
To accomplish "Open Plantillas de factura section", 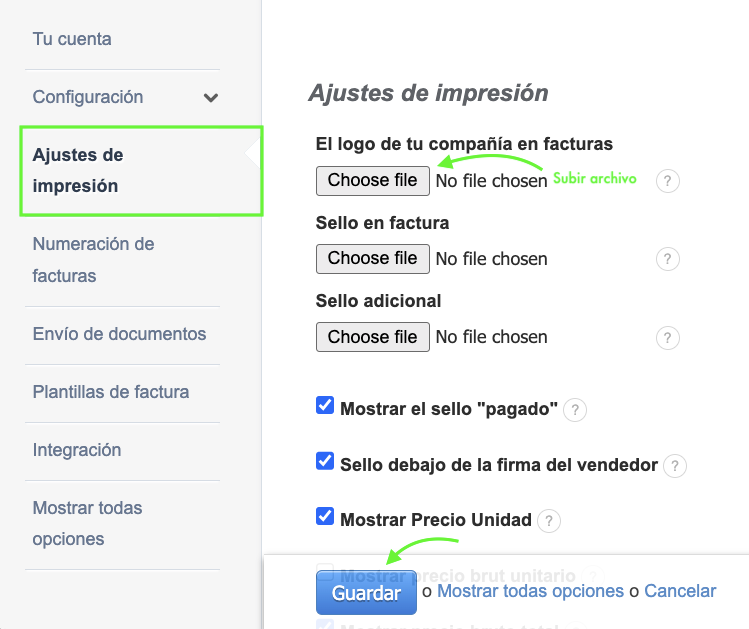I will click(110, 392).
